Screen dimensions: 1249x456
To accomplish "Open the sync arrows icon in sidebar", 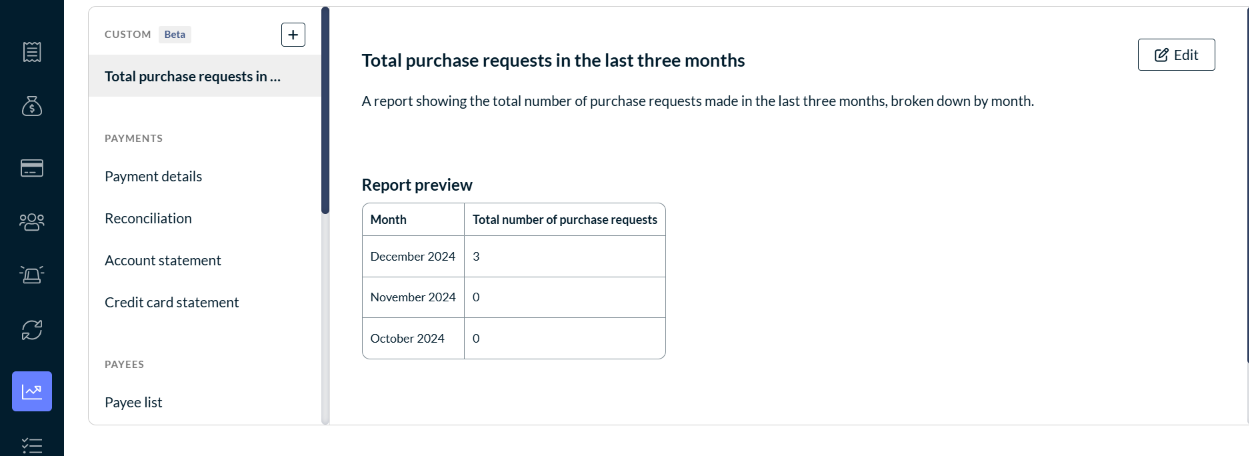I will (31, 329).
